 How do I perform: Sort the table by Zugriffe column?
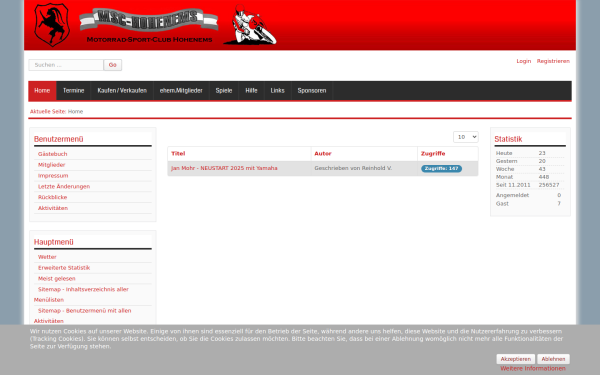[433, 154]
